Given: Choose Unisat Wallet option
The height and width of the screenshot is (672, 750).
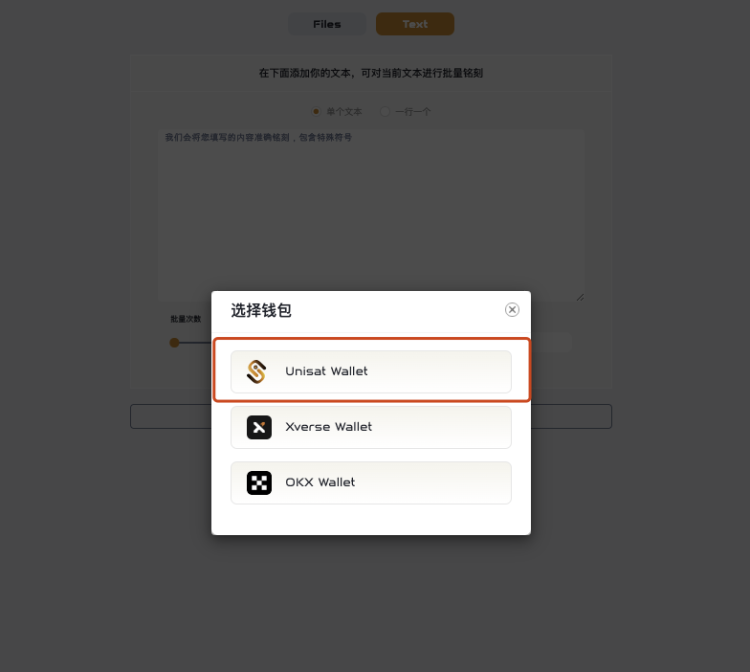Looking at the screenshot, I should click(371, 372).
